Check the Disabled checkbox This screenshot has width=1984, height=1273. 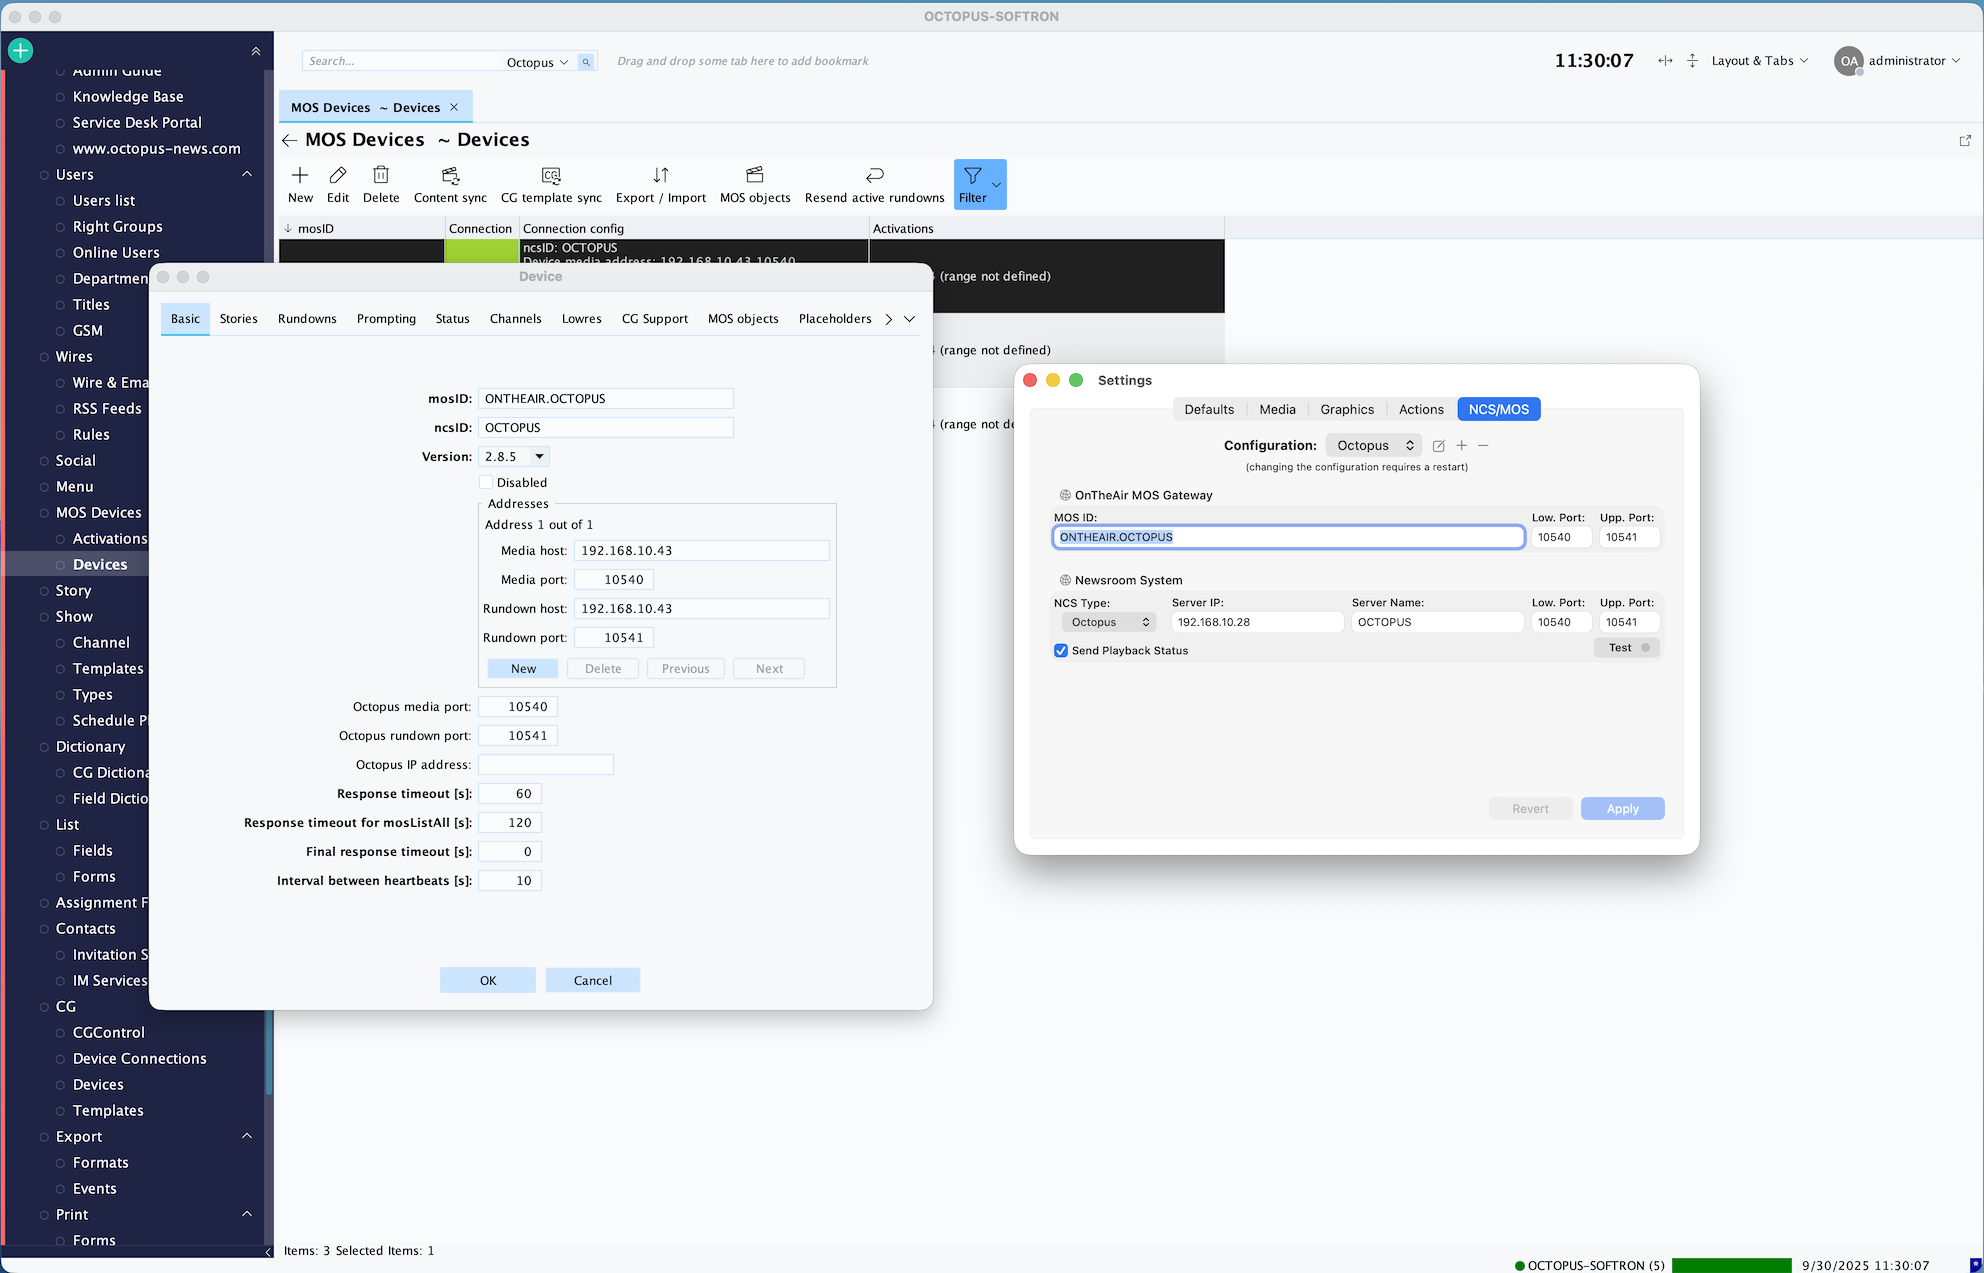point(487,482)
